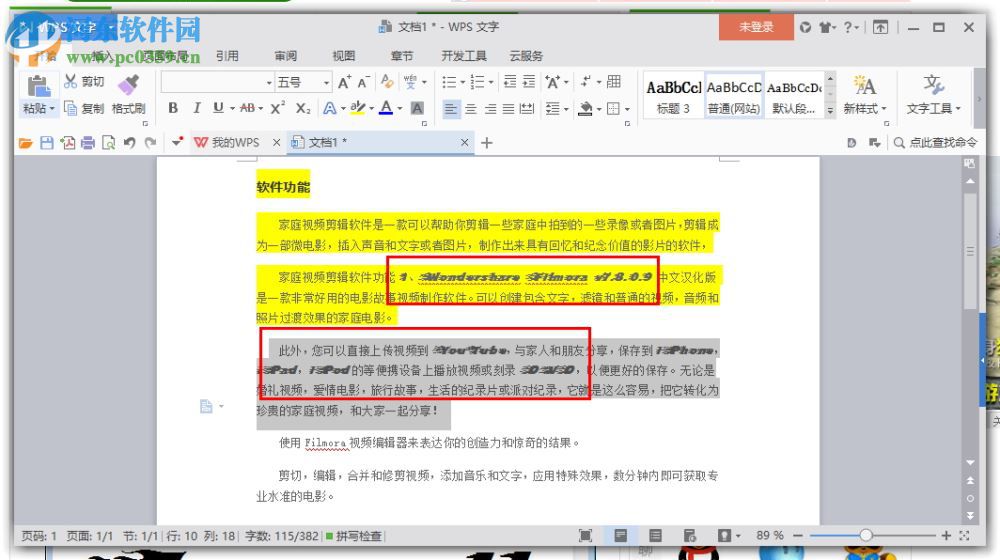Screen dimensions: 1000x560
Task: Toggle Italic formatting
Action: click(196, 108)
